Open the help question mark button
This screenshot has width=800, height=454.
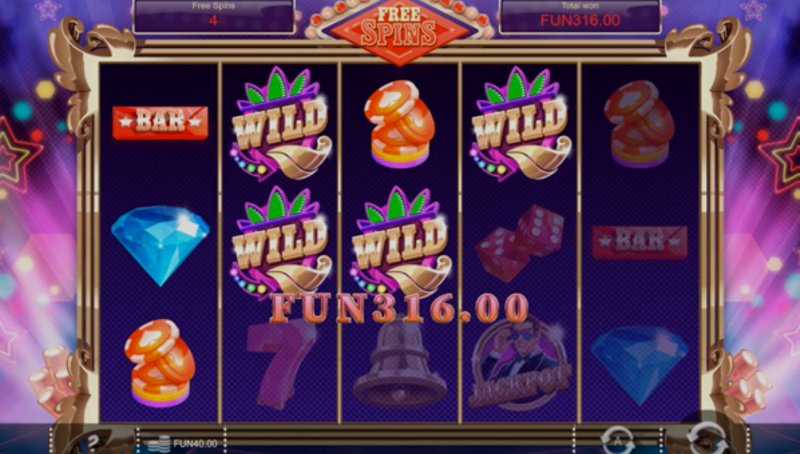pos(93,442)
